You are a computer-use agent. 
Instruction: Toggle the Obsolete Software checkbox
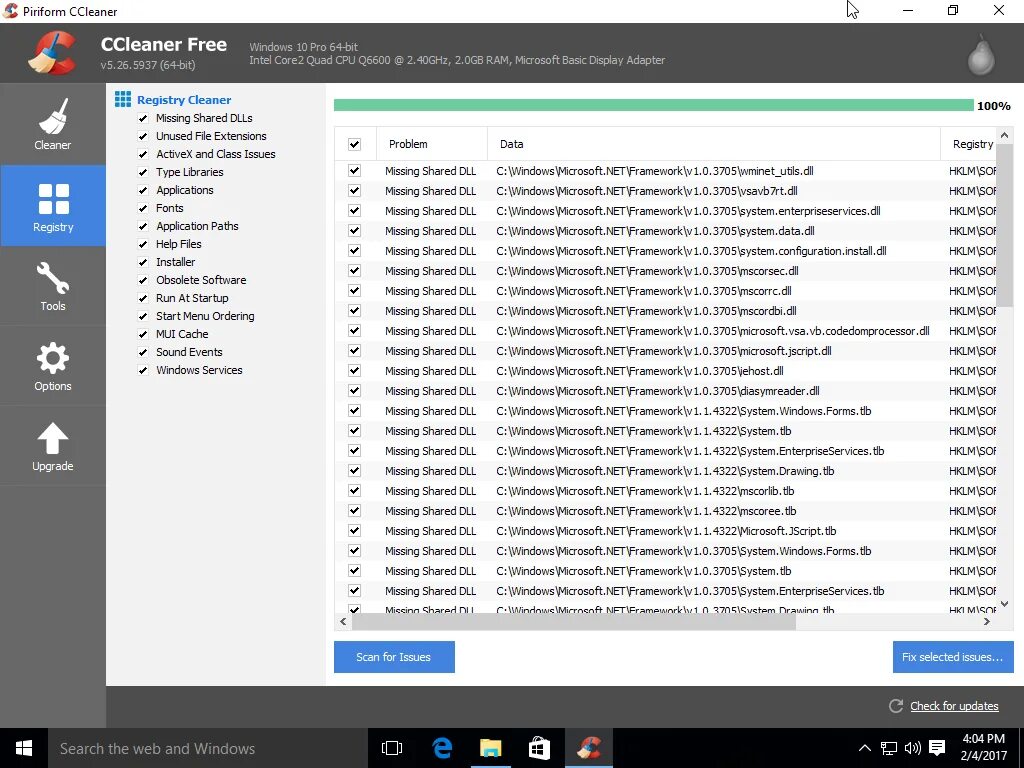point(143,280)
